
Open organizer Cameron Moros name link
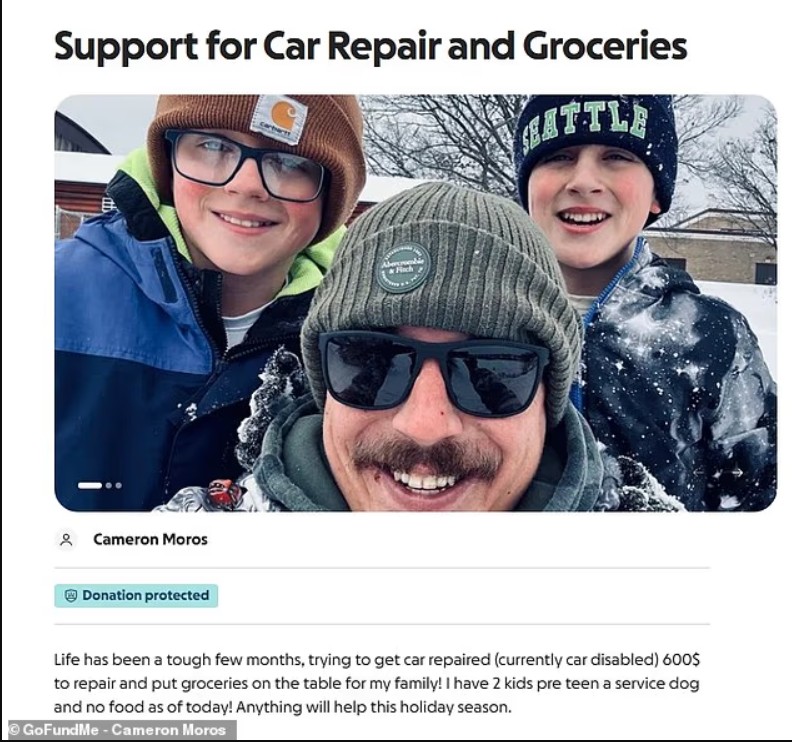(151, 539)
